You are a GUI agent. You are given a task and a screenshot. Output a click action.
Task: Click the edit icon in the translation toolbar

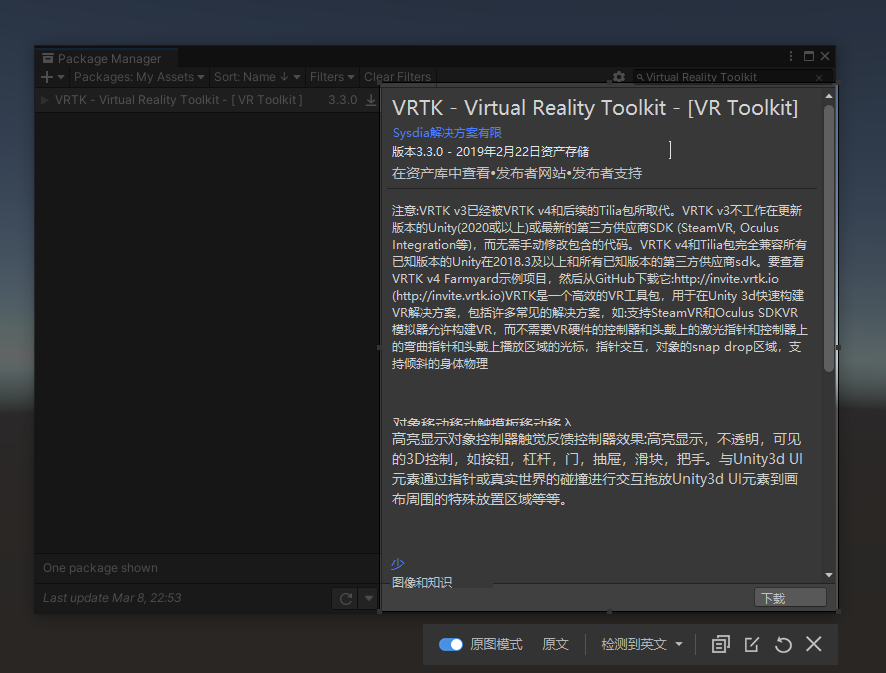click(751, 644)
